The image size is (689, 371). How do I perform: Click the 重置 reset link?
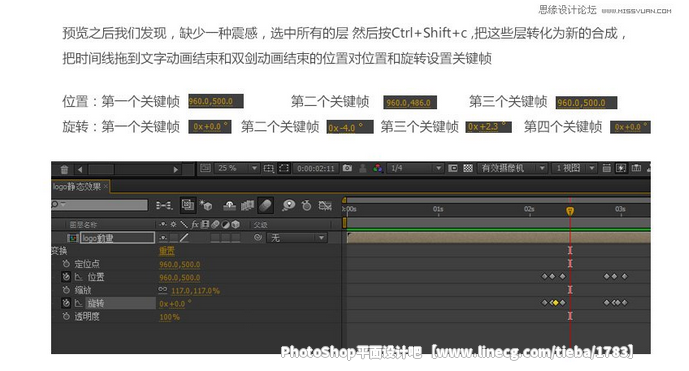[x=167, y=251]
